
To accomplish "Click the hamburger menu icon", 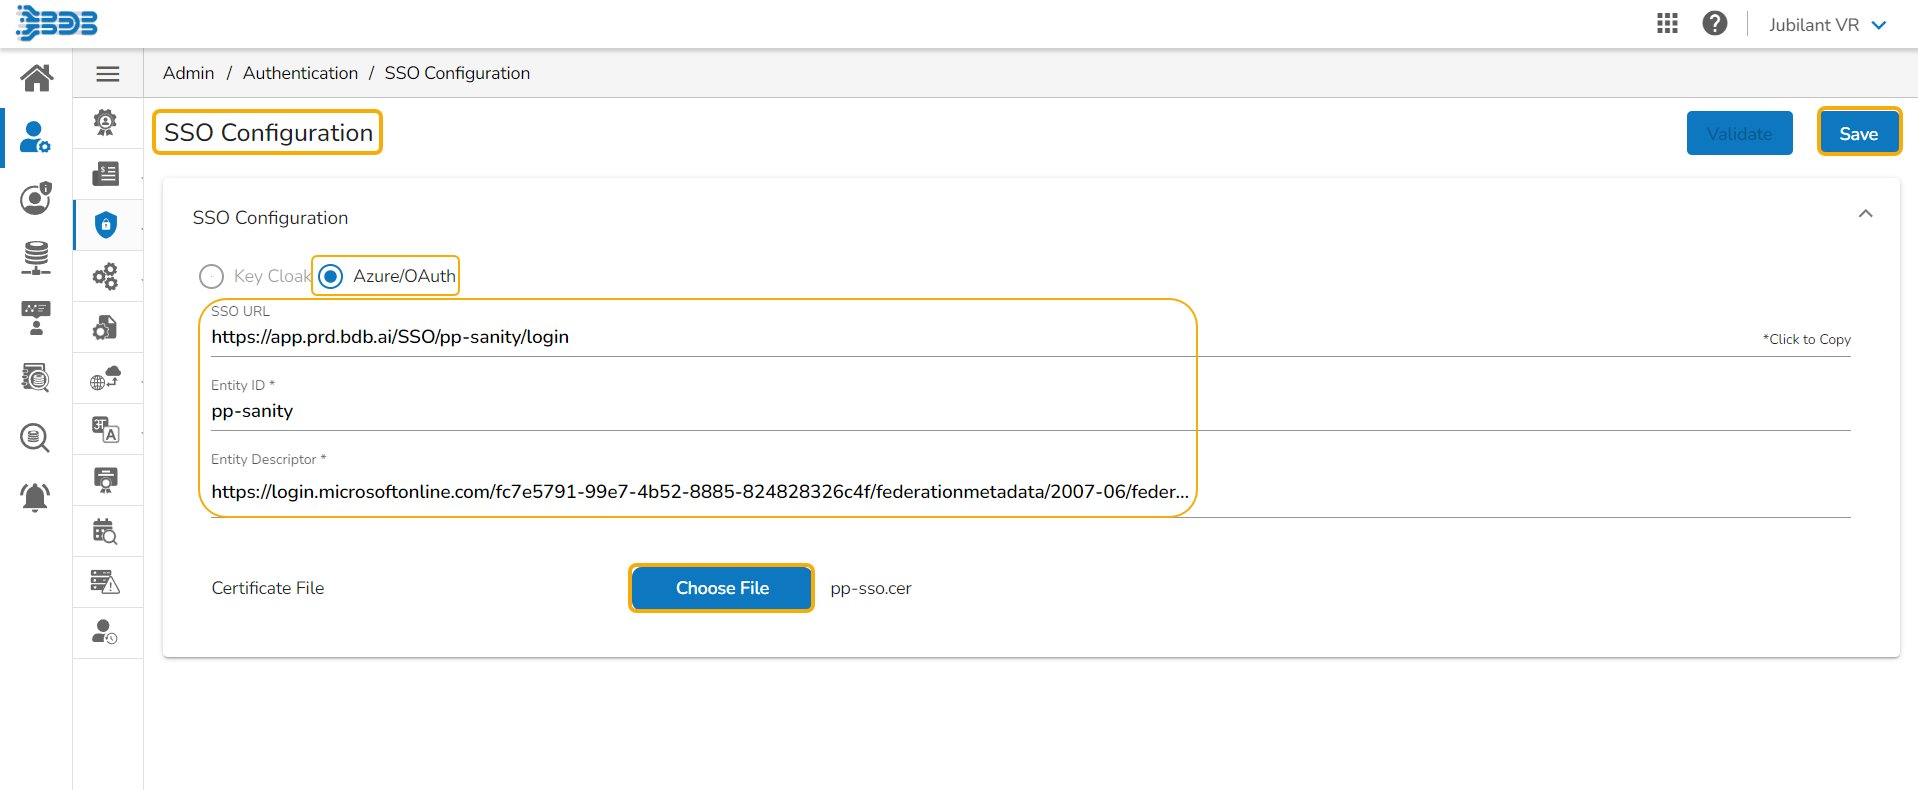I will [x=108, y=74].
